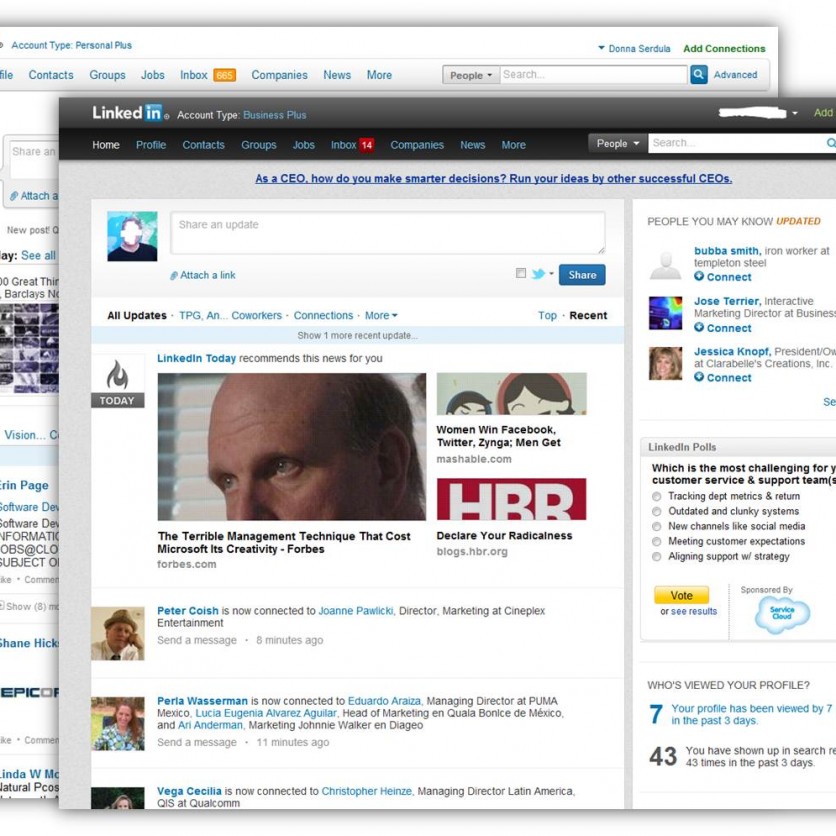Click into the Share an update box
This screenshot has width=836, height=836.
387,233
